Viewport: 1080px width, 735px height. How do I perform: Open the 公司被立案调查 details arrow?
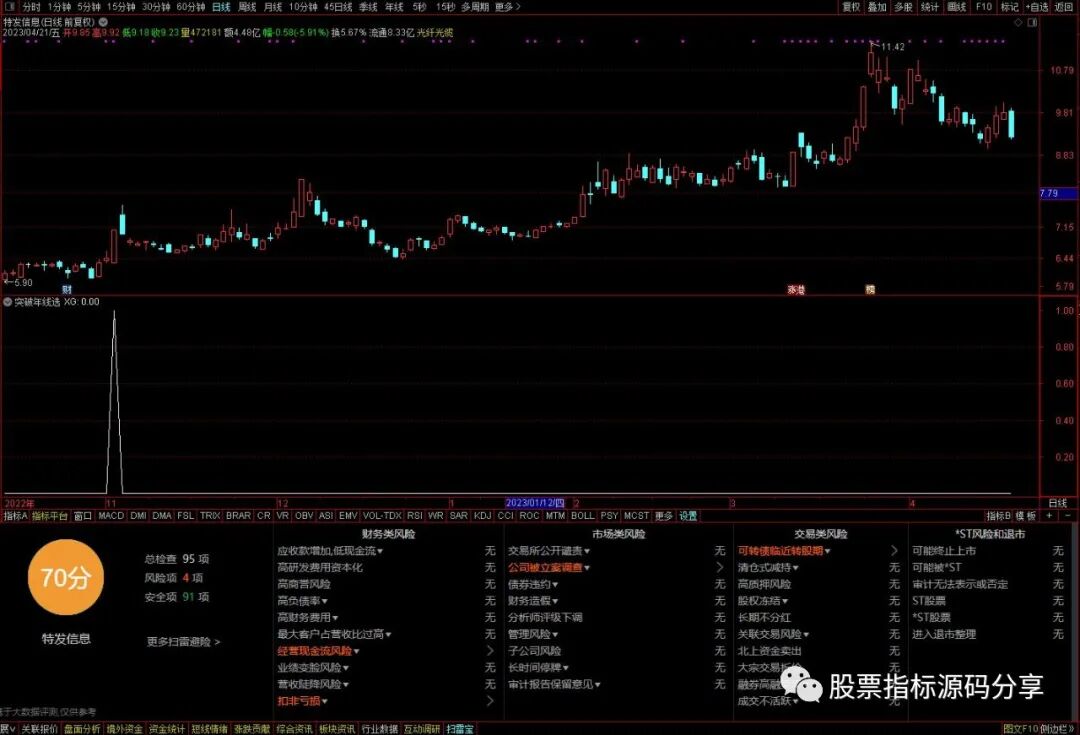(720, 568)
